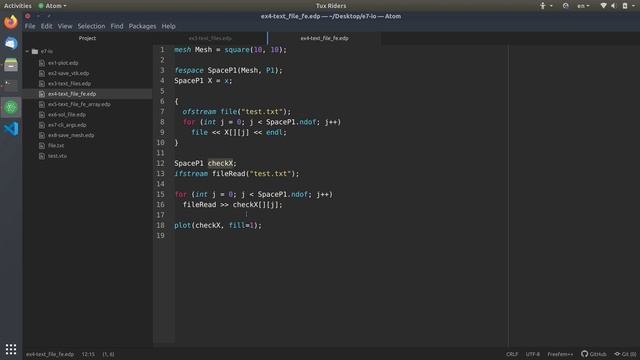Click the circular indicator icon beside en
The width and height of the screenshot is (640, 360).
tap(565, 6)
